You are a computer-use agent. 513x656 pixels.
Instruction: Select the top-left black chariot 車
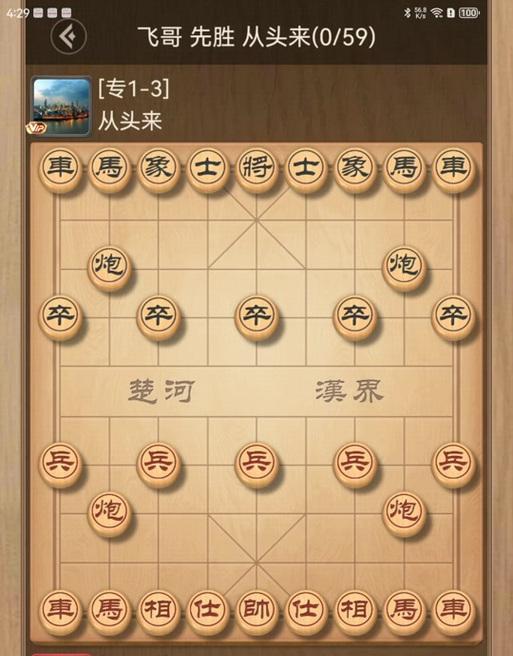pos(61,169)
